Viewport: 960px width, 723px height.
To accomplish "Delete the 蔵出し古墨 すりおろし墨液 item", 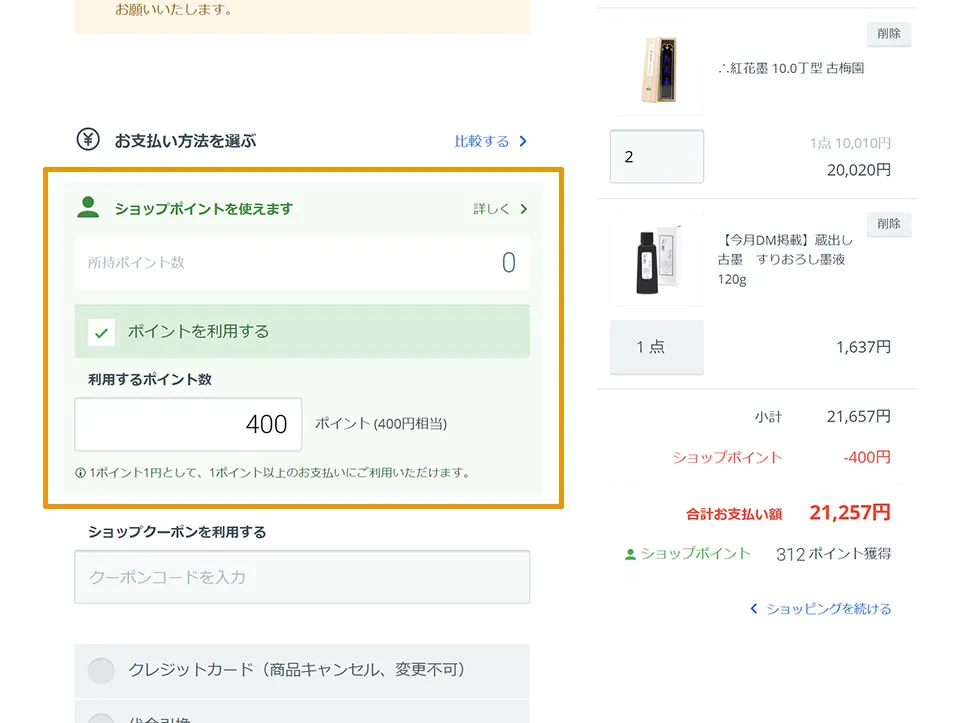I will click(x=888, y=224).
